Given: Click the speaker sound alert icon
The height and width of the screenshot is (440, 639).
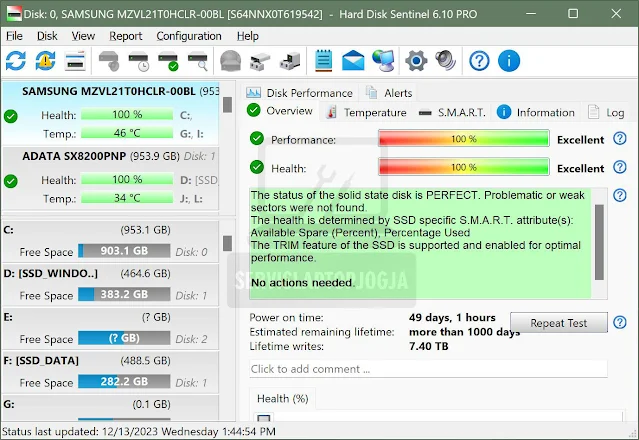Looking at the screenshot, I should tap(445, 60).
